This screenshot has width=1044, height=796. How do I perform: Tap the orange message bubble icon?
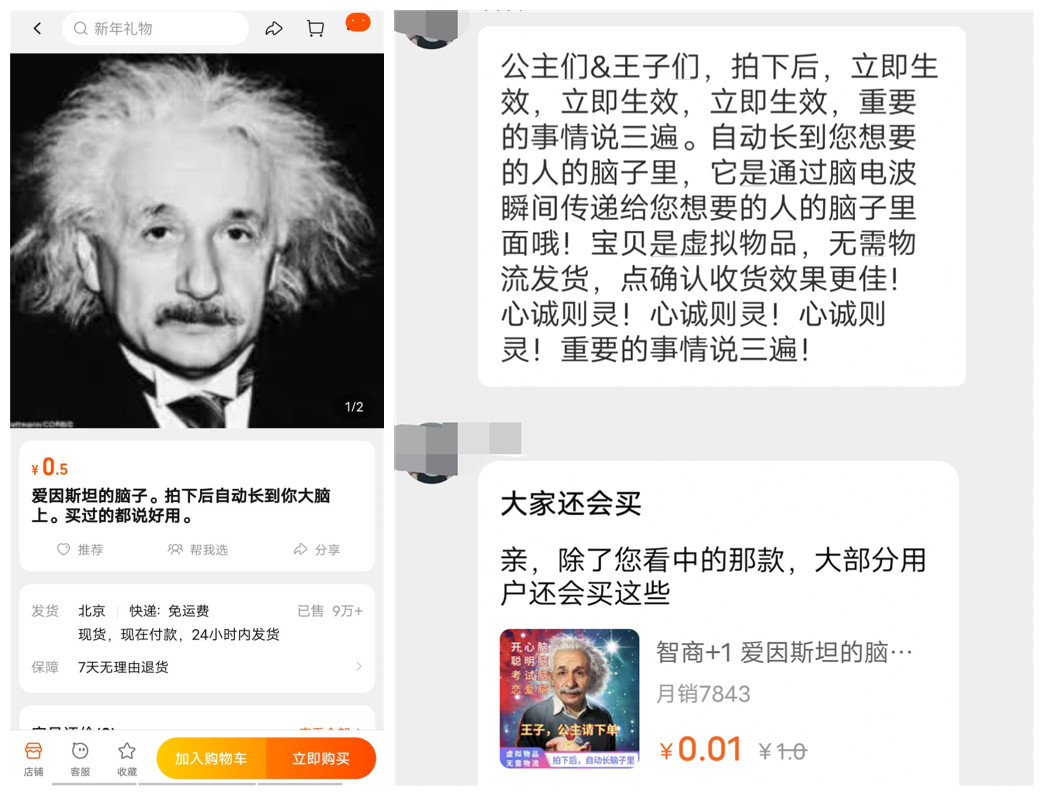[358, 23]
